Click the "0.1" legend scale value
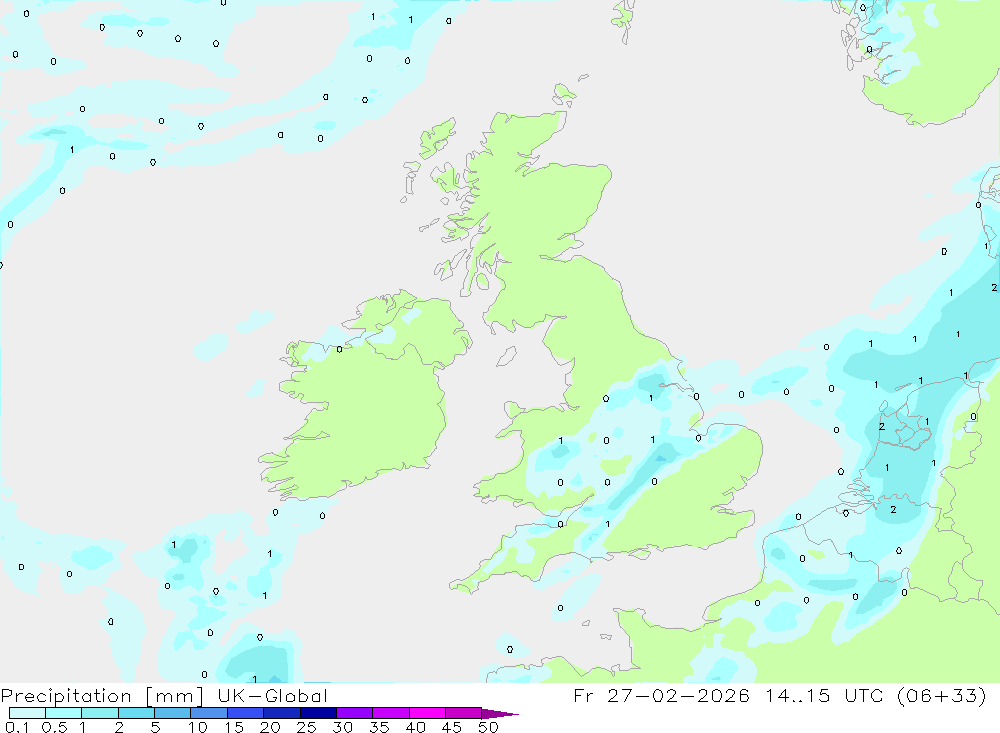1000x733 pixels. click(17, 727)
